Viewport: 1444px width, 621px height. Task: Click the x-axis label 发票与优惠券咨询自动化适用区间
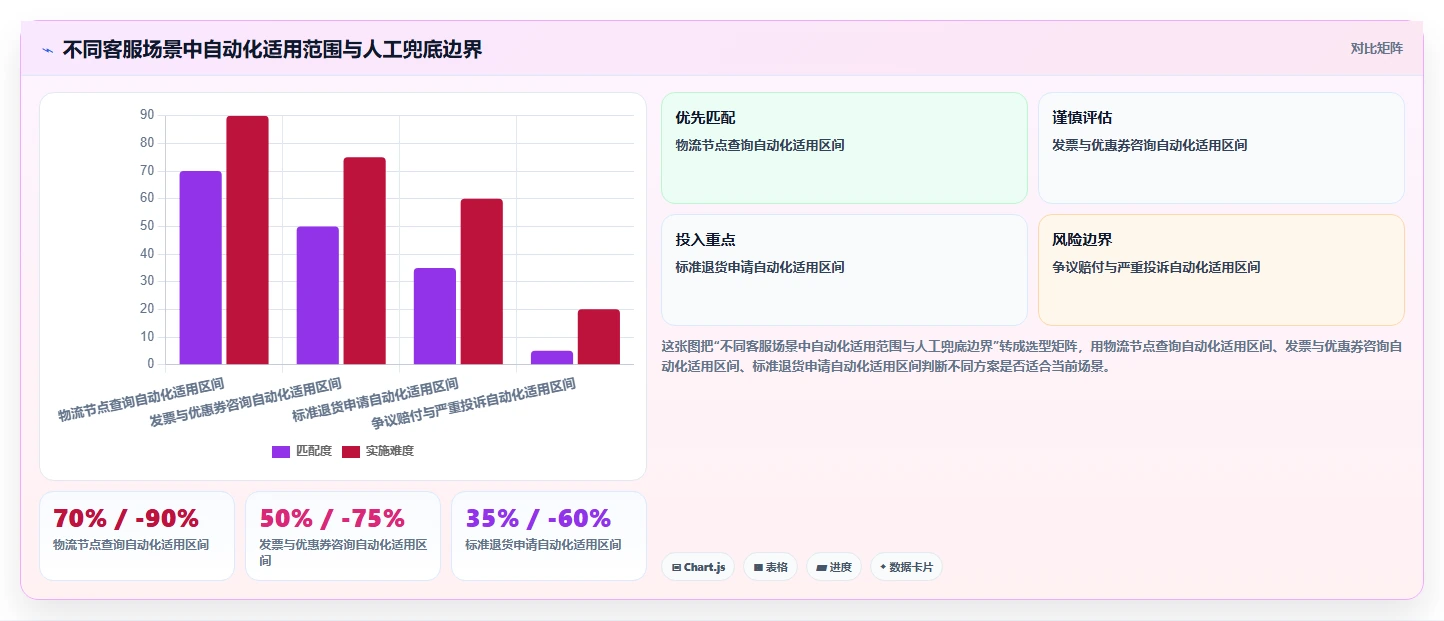246,402
